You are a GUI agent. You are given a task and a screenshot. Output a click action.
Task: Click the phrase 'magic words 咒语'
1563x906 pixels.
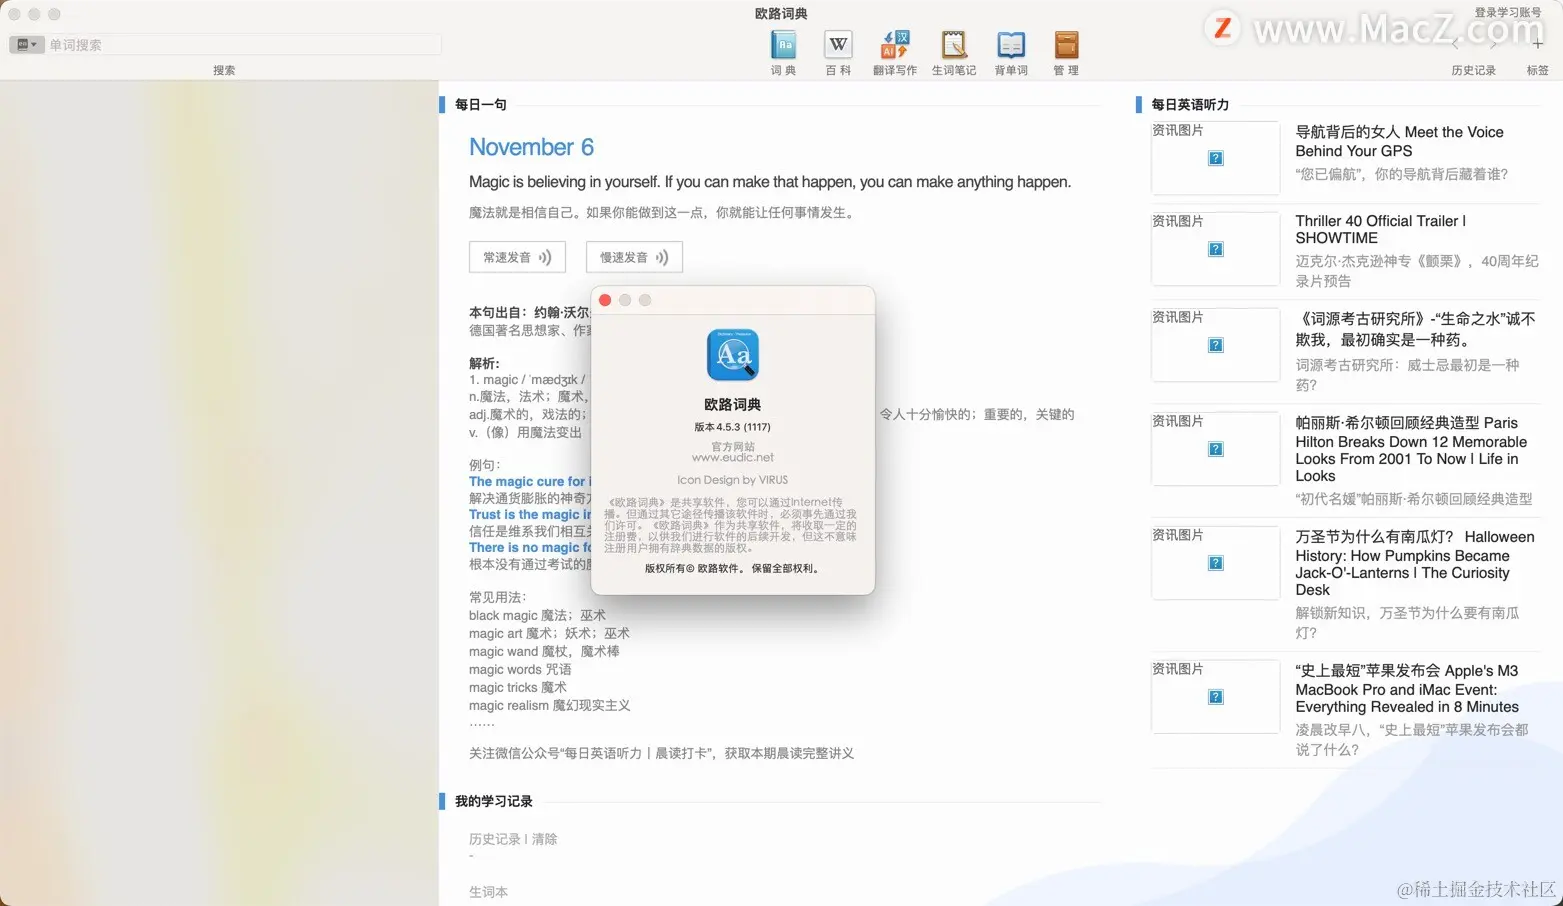coord(520,670)
